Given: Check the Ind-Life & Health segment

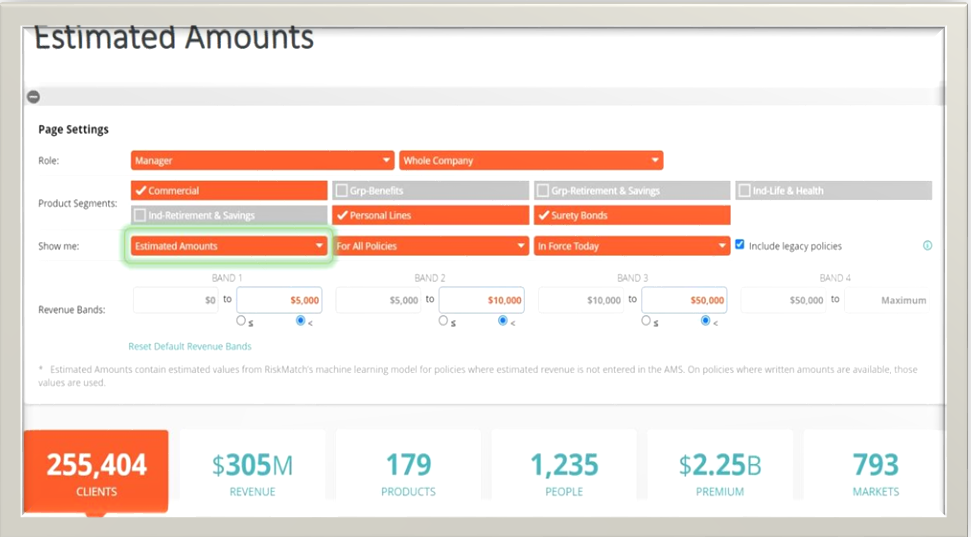Looking at the screenshot, I should click(745, 191).
